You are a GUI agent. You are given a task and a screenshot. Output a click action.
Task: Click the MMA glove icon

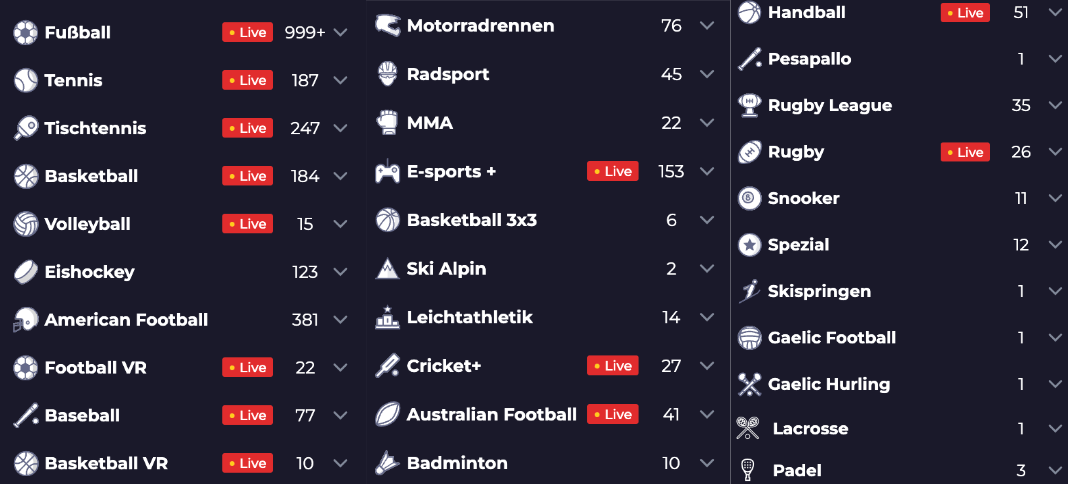[x=387, y=123]
